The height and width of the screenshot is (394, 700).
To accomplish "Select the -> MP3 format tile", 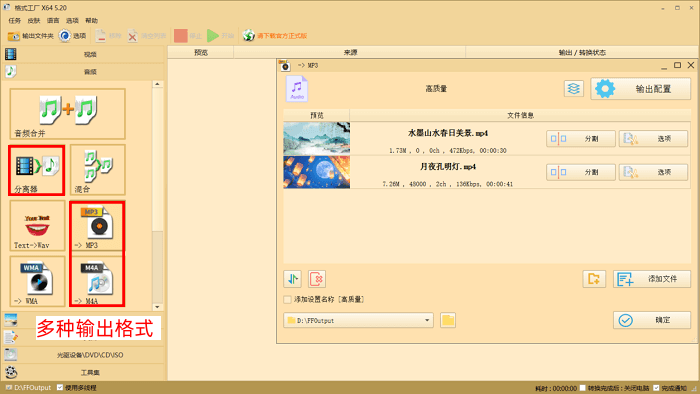I will point(98,226).
